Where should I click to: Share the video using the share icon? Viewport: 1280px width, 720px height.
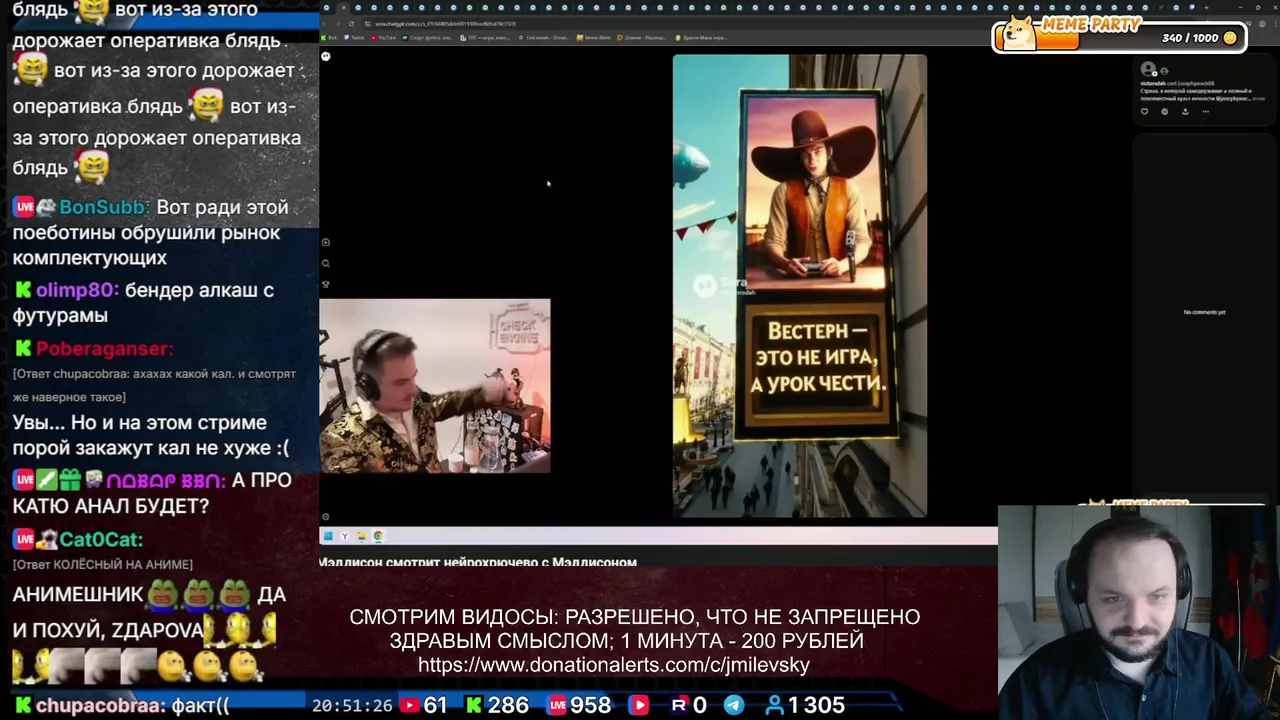1185,111
